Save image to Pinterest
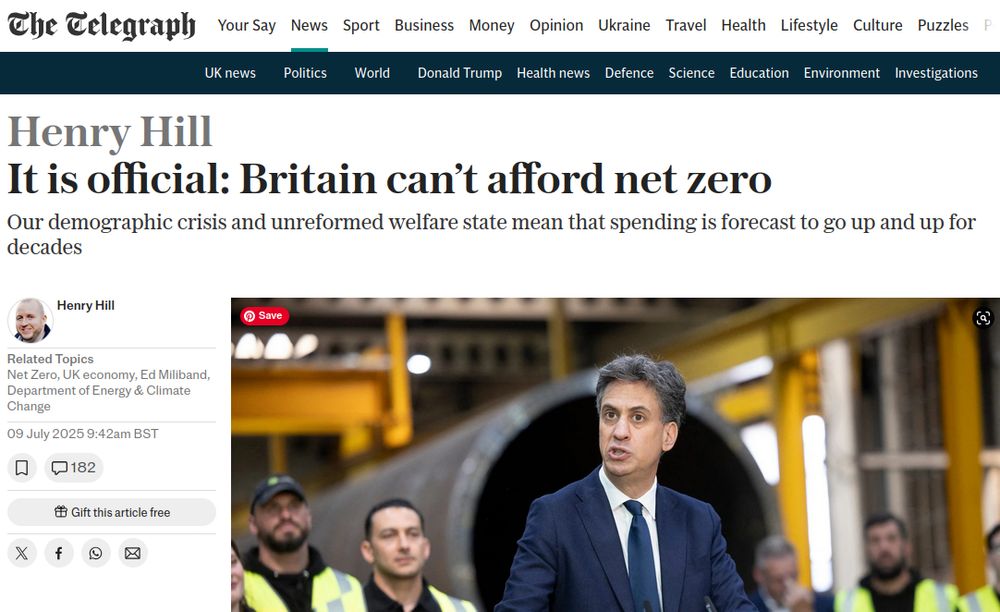Image resolution: width=1000 pixels, height=612 pixels. pos(265,316)
